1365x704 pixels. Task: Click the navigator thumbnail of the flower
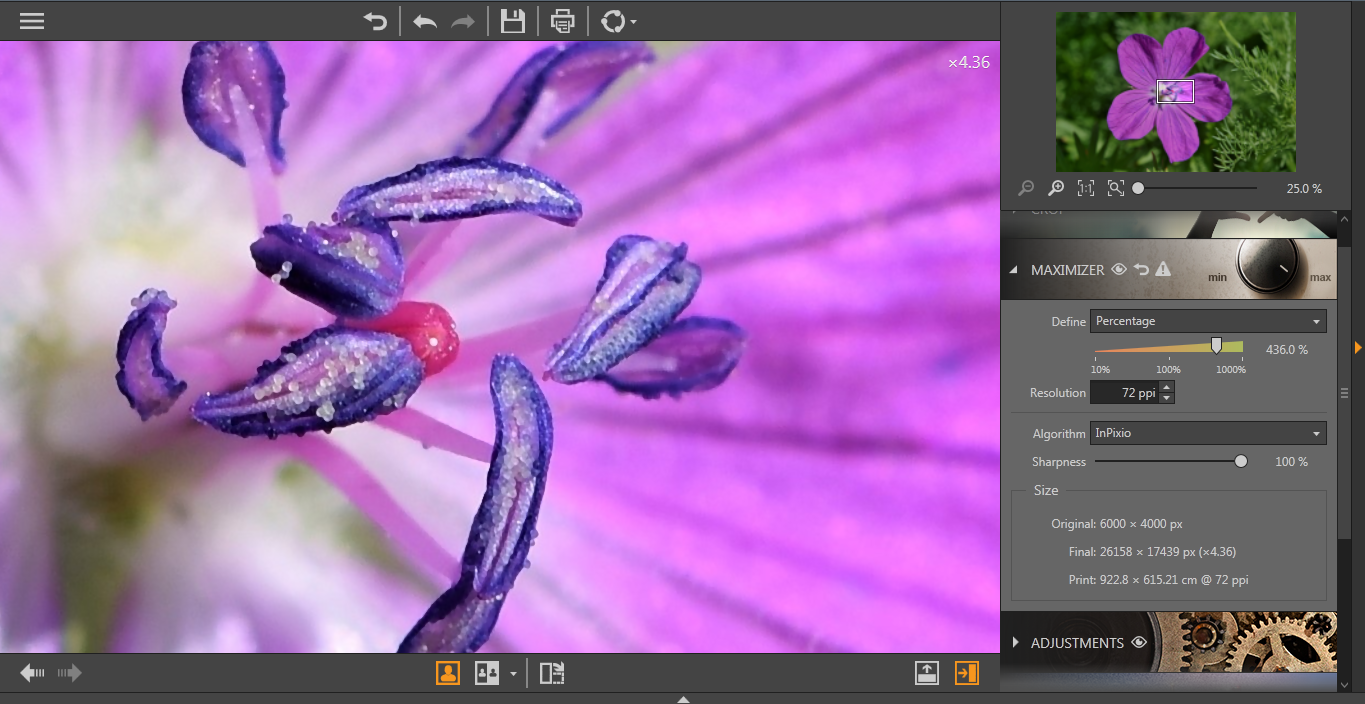[x=1175, y=91]
